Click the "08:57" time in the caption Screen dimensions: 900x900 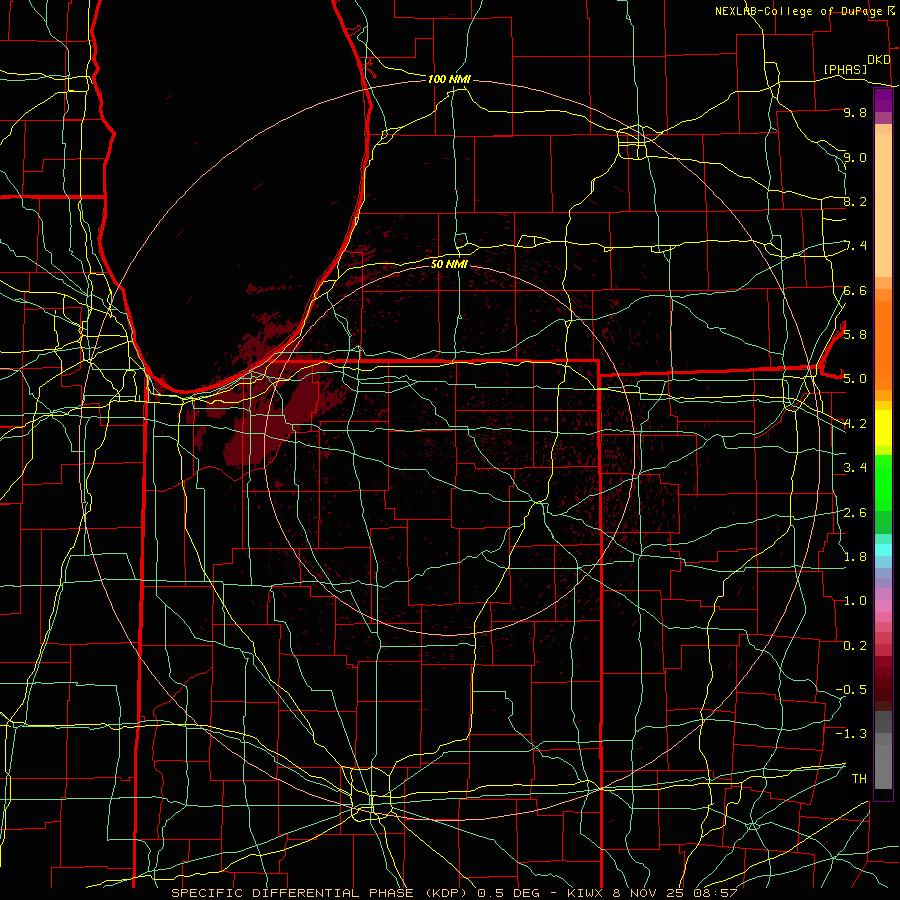click(x=717, y=893)
